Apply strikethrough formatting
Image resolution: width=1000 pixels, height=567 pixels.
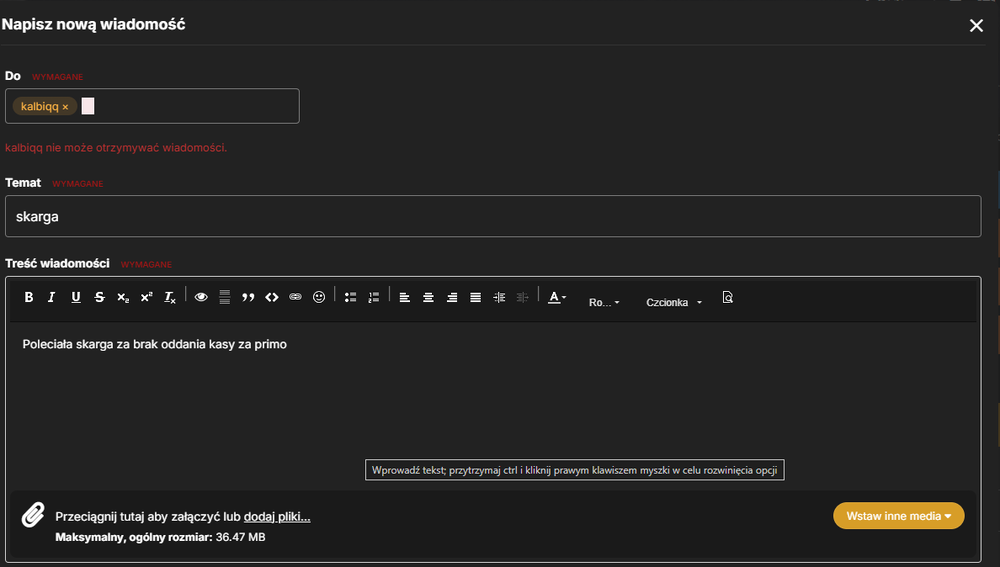tap(99, 297)
